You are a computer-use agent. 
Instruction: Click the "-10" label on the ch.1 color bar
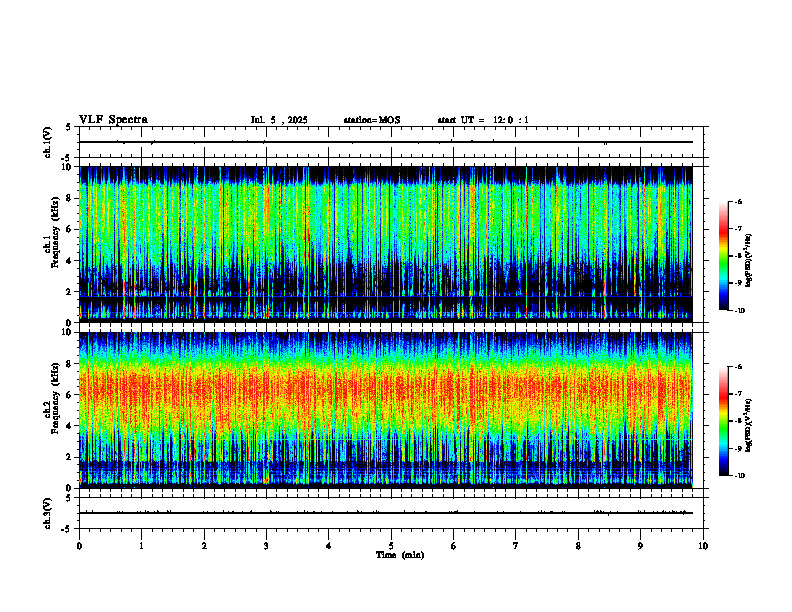coord(740,310)
